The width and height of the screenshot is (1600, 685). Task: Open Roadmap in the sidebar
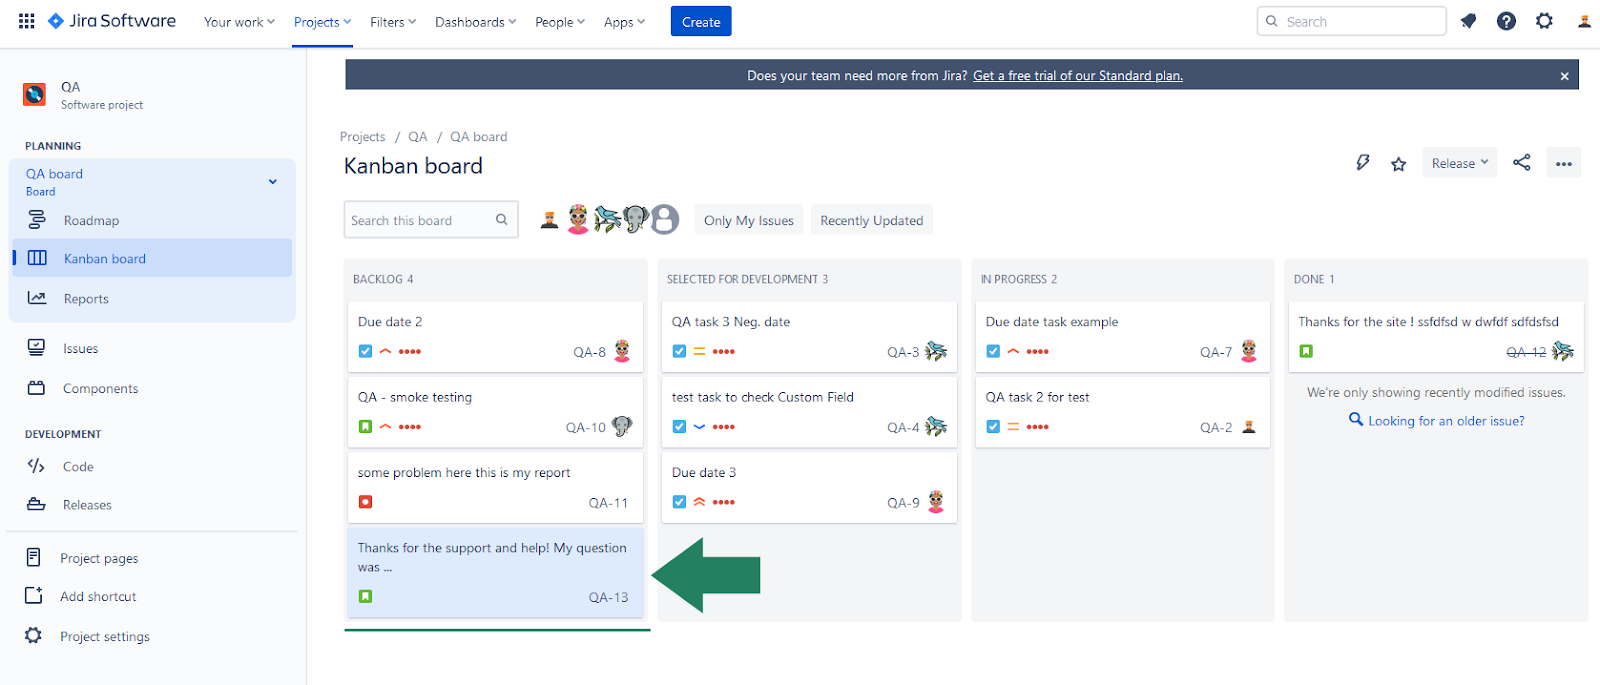pyautogui.click(x=91, y=221)
